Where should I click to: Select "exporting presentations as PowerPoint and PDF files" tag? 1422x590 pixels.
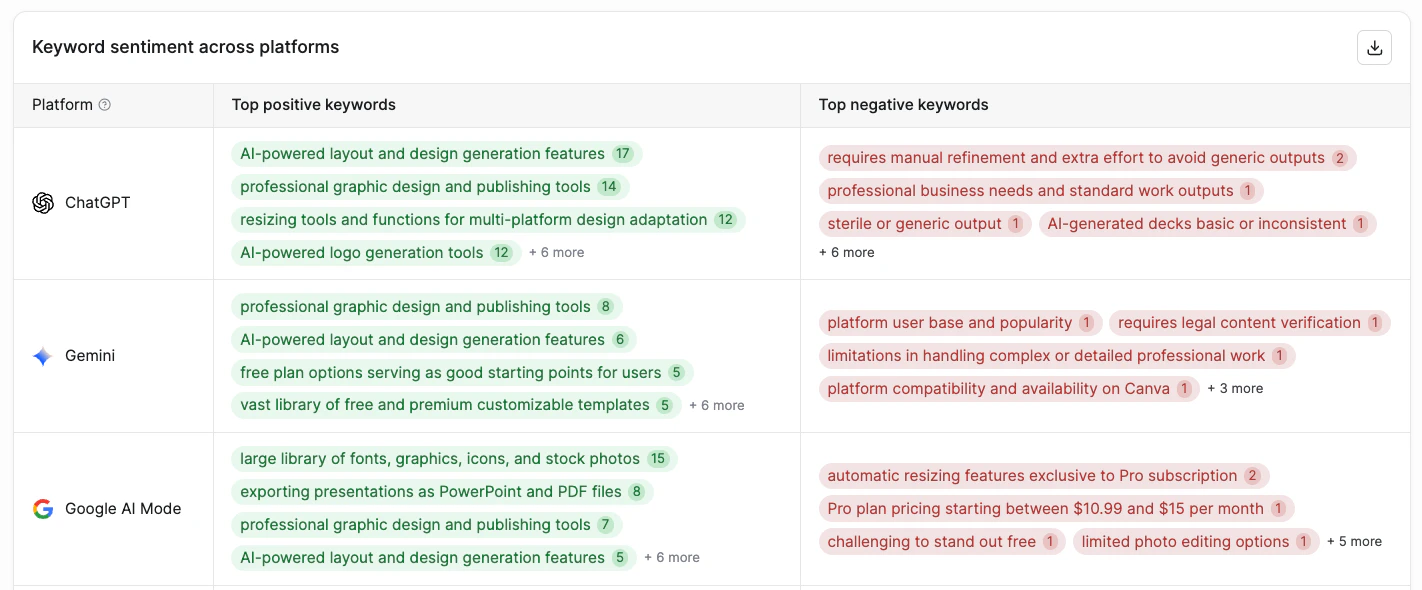tap(441, 492)
